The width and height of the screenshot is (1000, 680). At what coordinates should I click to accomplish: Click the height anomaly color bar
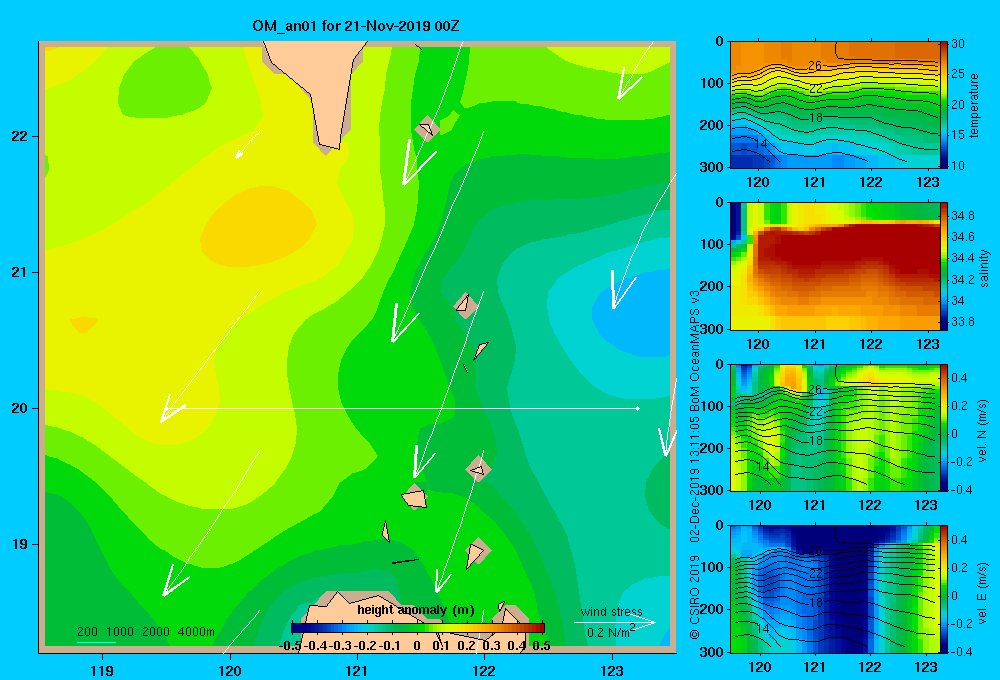pos(418,628)
